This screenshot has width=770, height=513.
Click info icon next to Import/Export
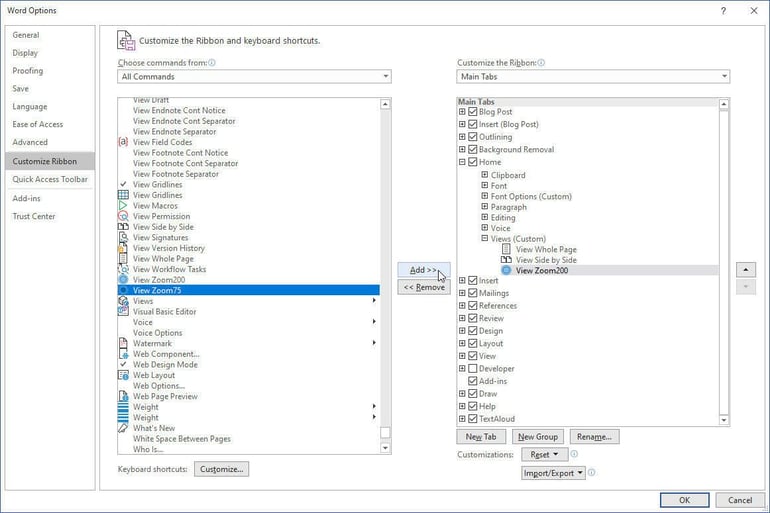point(592,472)
